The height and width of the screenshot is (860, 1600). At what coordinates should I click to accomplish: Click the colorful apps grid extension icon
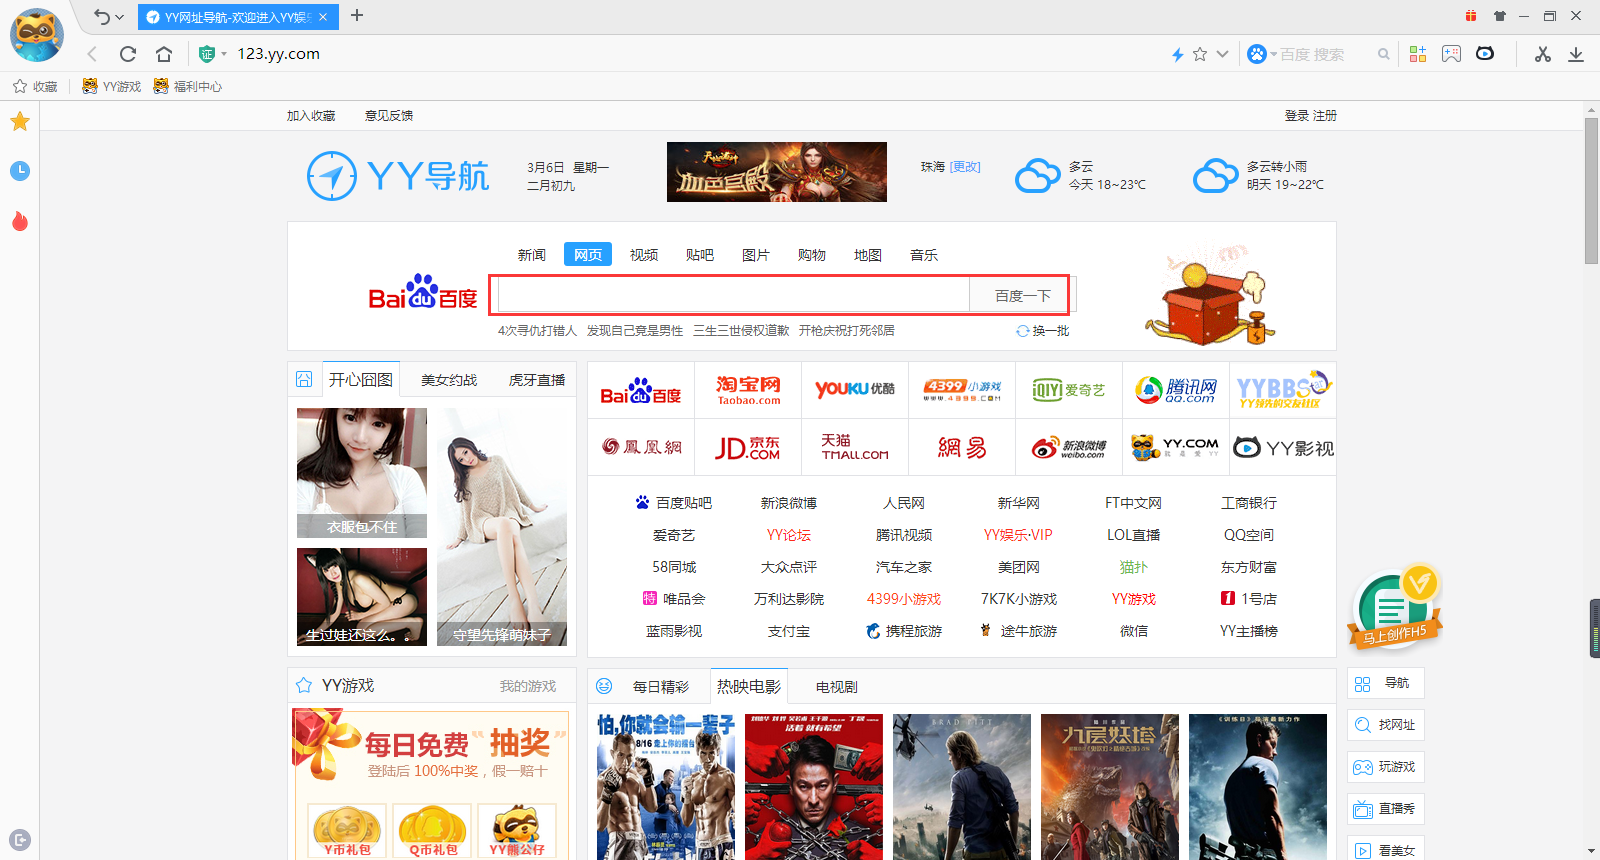[1418, 54]
